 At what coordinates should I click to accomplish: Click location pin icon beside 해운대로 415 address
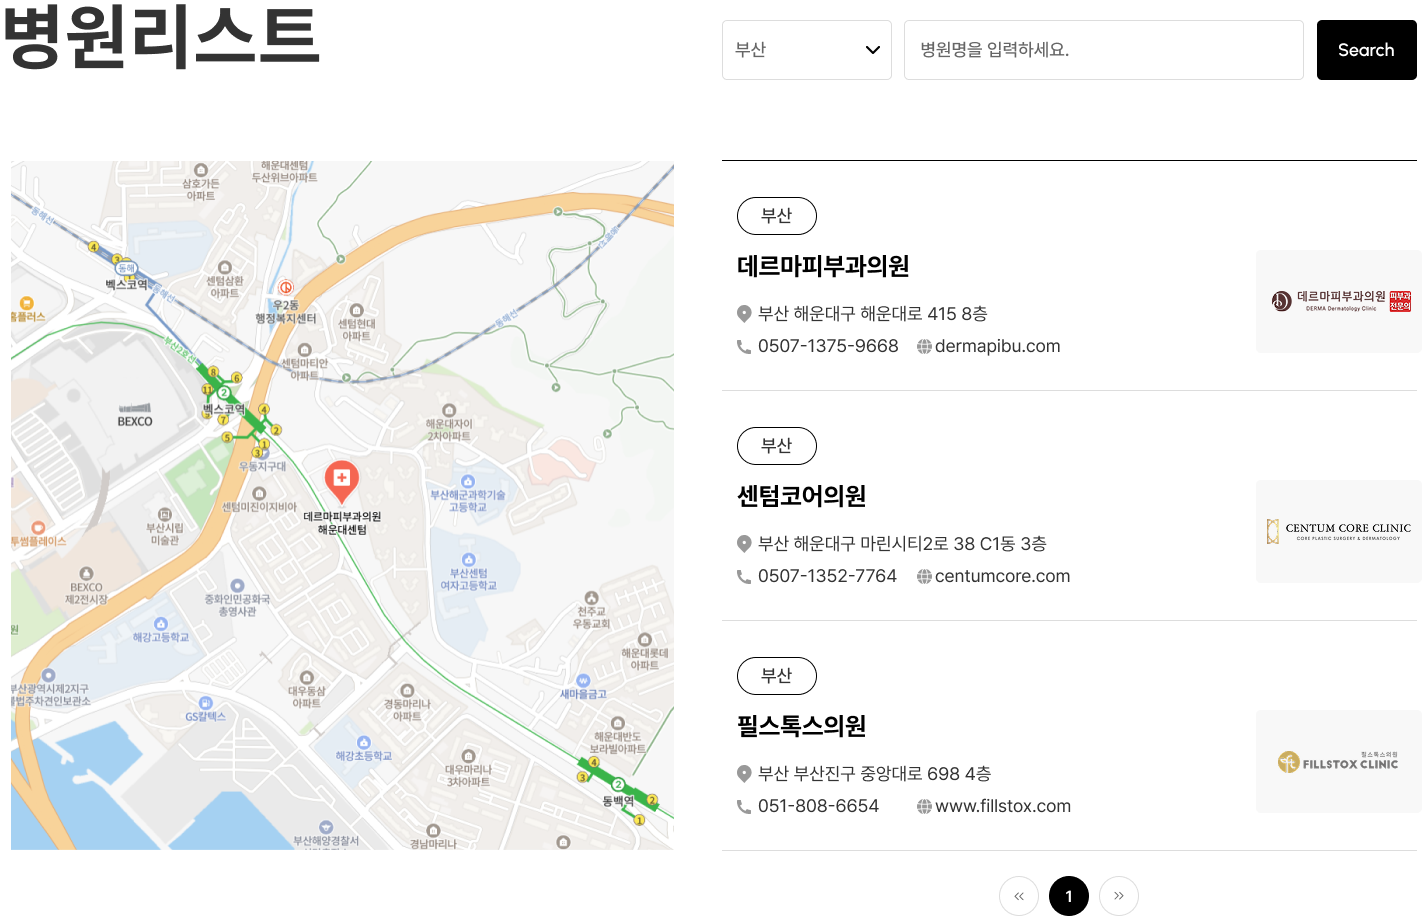[x=744, y=314]
